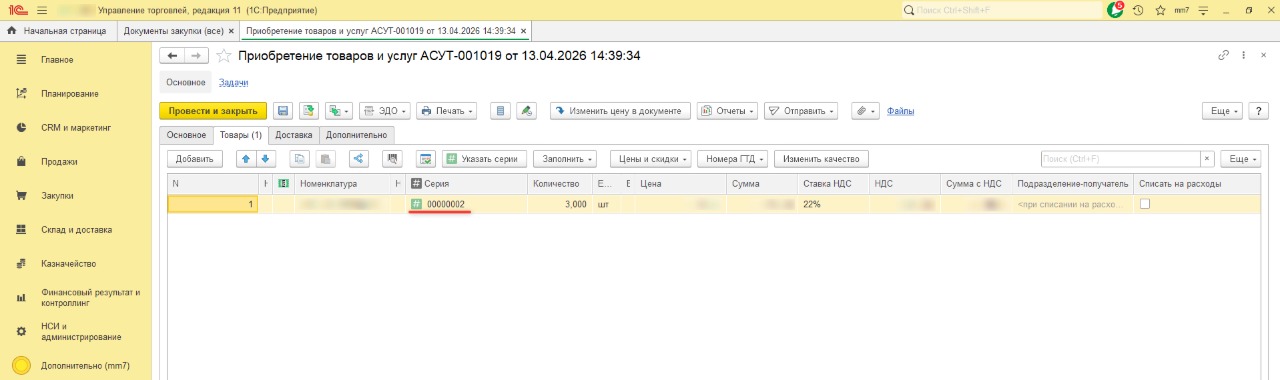Copy the selected rows icon

[x=299, y=158]
